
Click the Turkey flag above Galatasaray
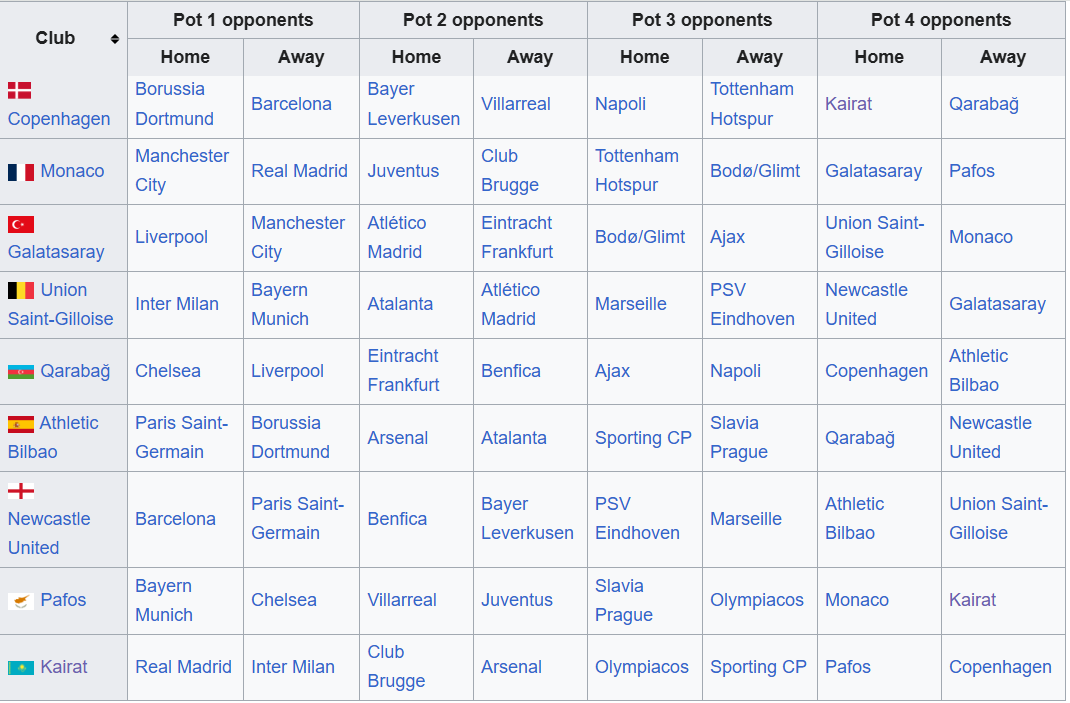20,225
